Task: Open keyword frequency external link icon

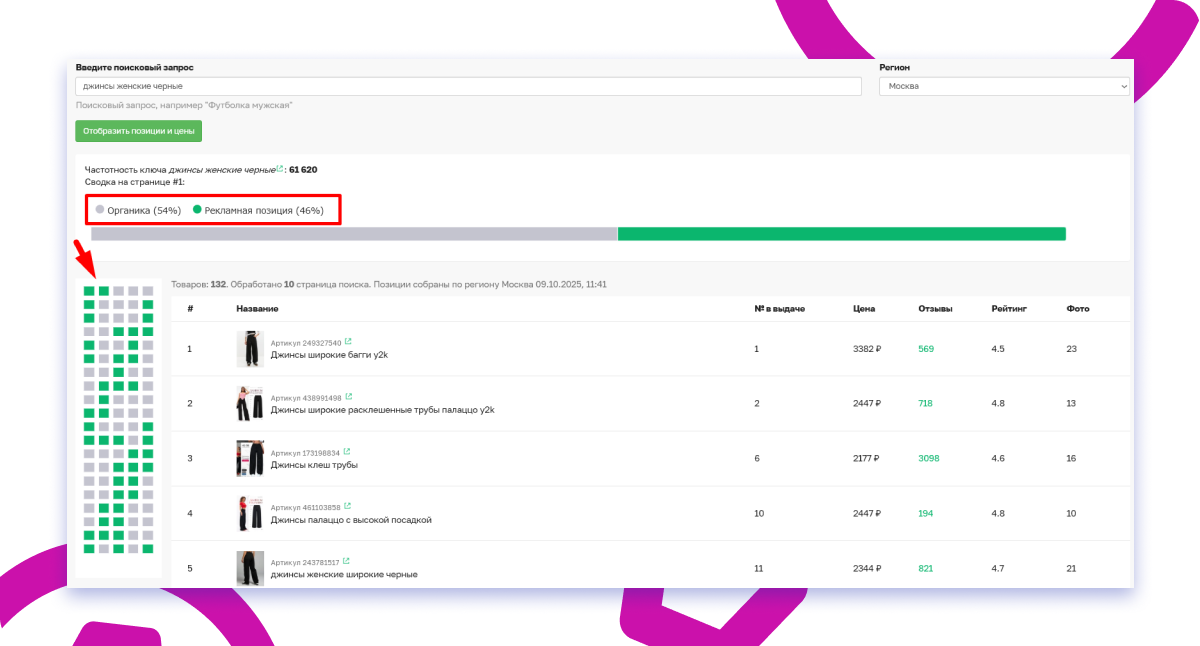Action: (x=280, y=168)
